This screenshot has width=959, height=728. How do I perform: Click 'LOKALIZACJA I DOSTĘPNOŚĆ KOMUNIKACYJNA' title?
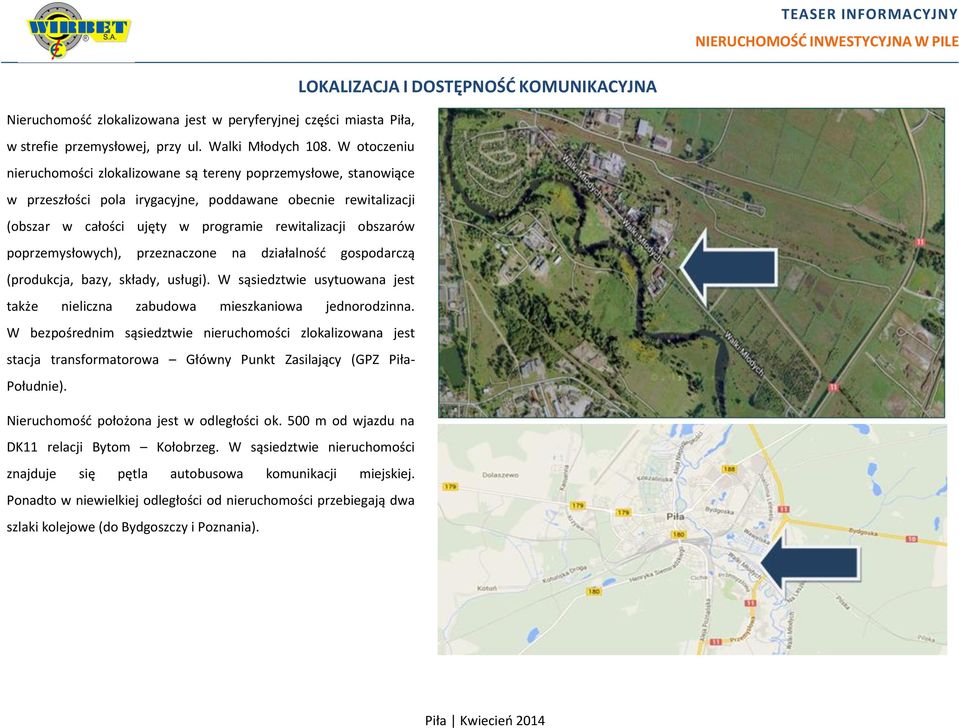tap(477, 86)
